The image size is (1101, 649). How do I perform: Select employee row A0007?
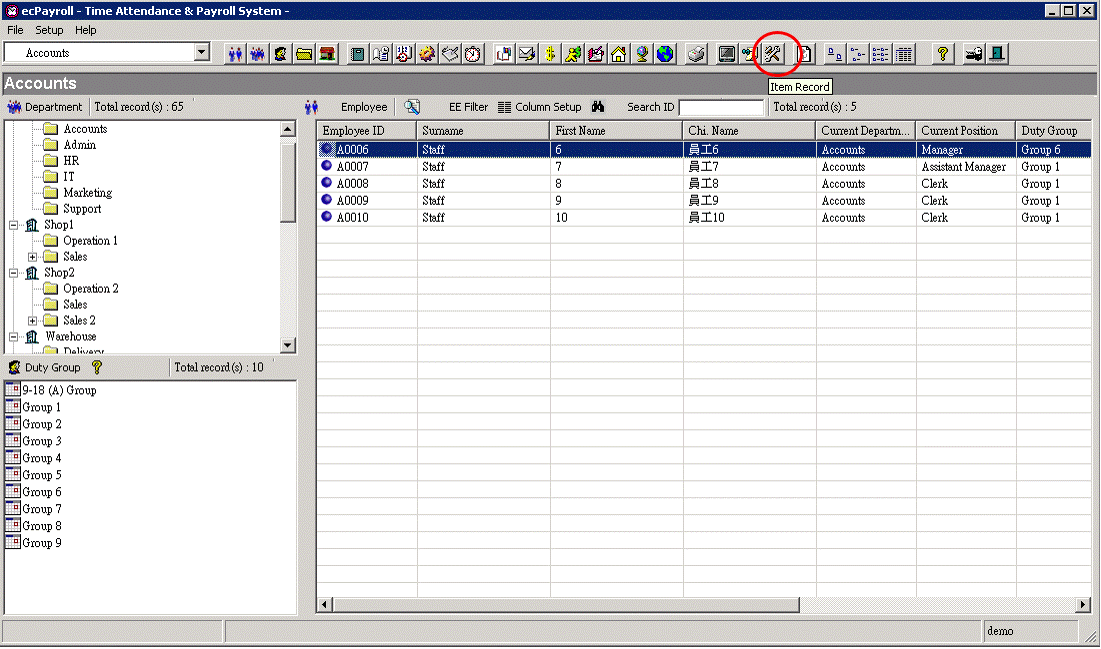pos(704,166)
